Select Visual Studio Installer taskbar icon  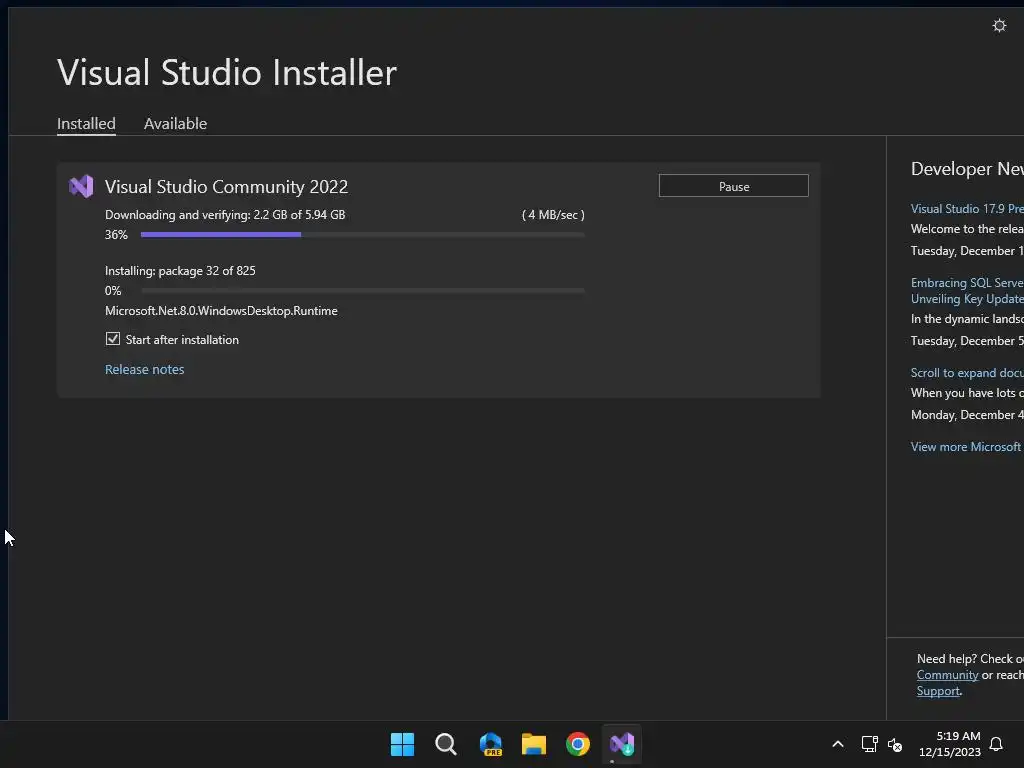click(622, 744)
